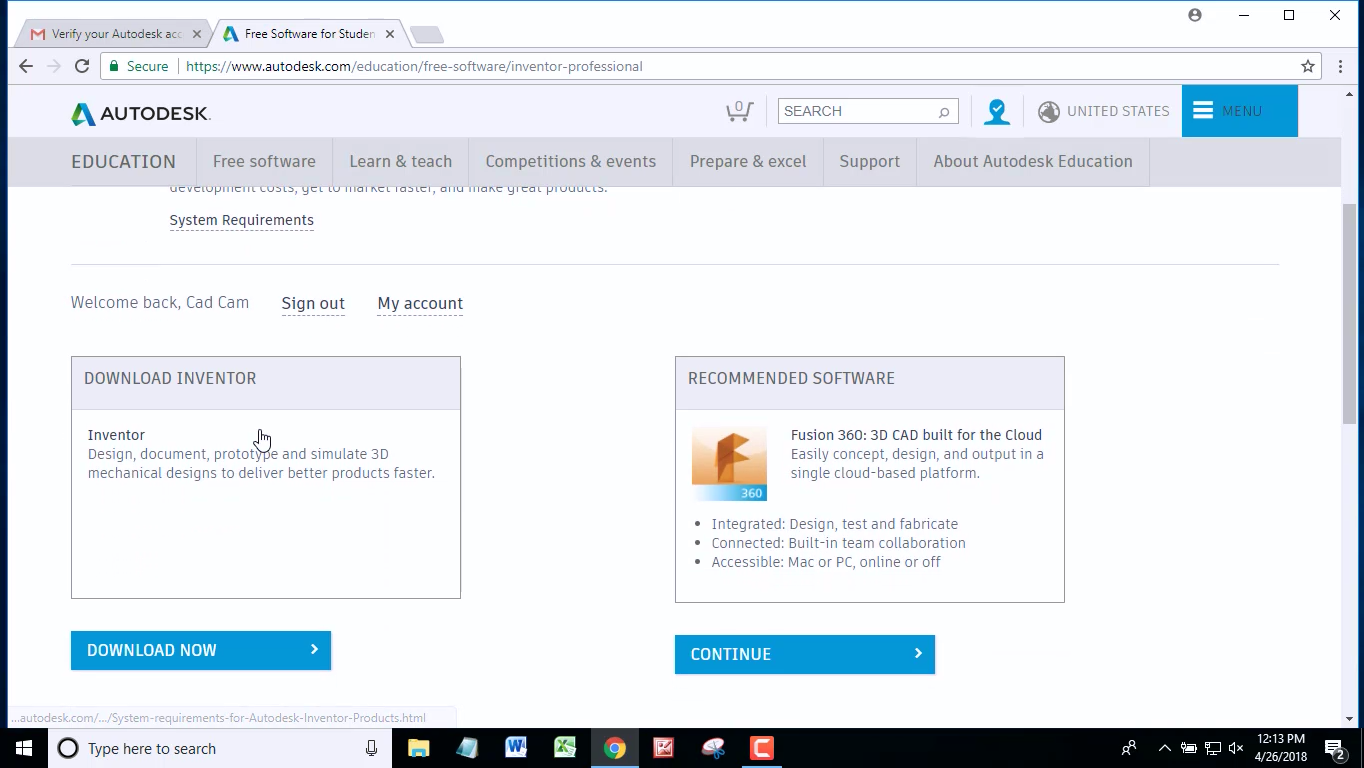The width and height of the screenshot is (1364, 768).
Task: Open the red Camtasia taskbar icon
Action: 762,748
